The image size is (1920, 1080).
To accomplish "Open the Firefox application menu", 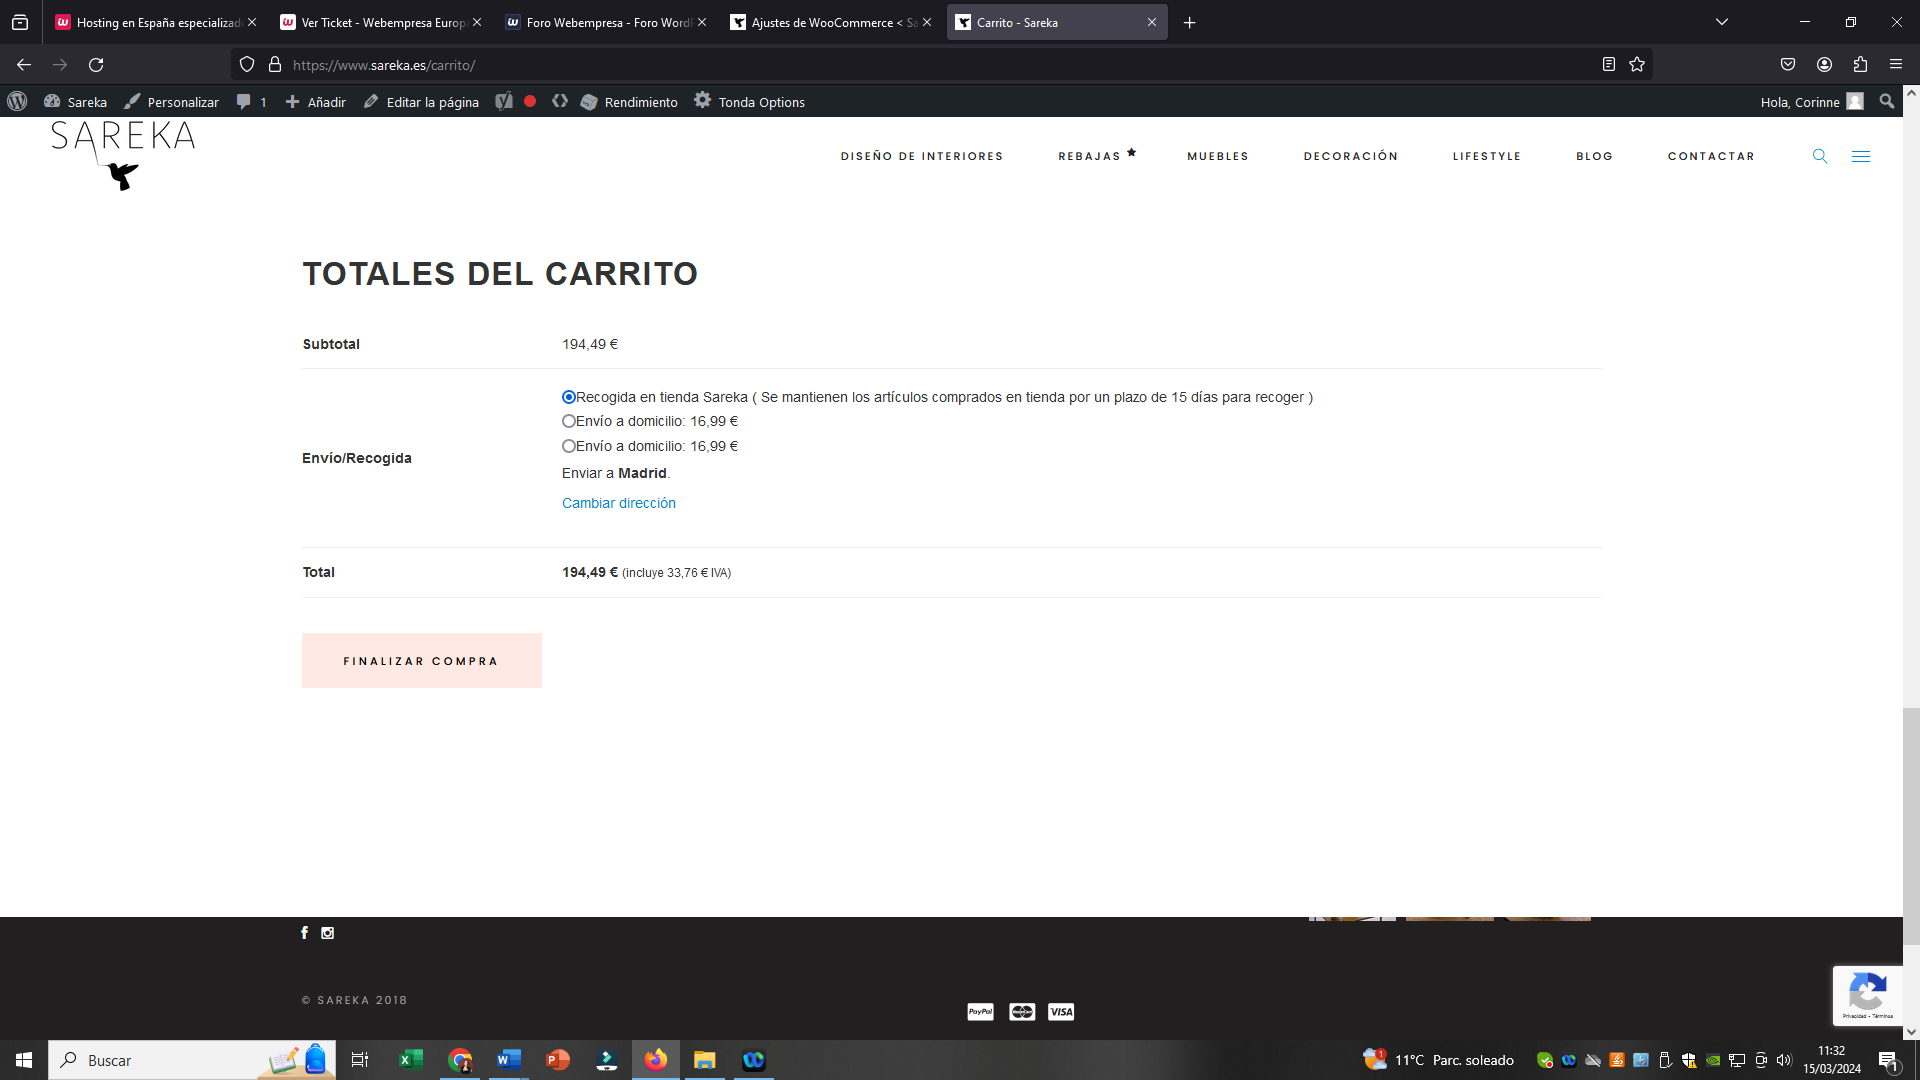I will 1896,64.
